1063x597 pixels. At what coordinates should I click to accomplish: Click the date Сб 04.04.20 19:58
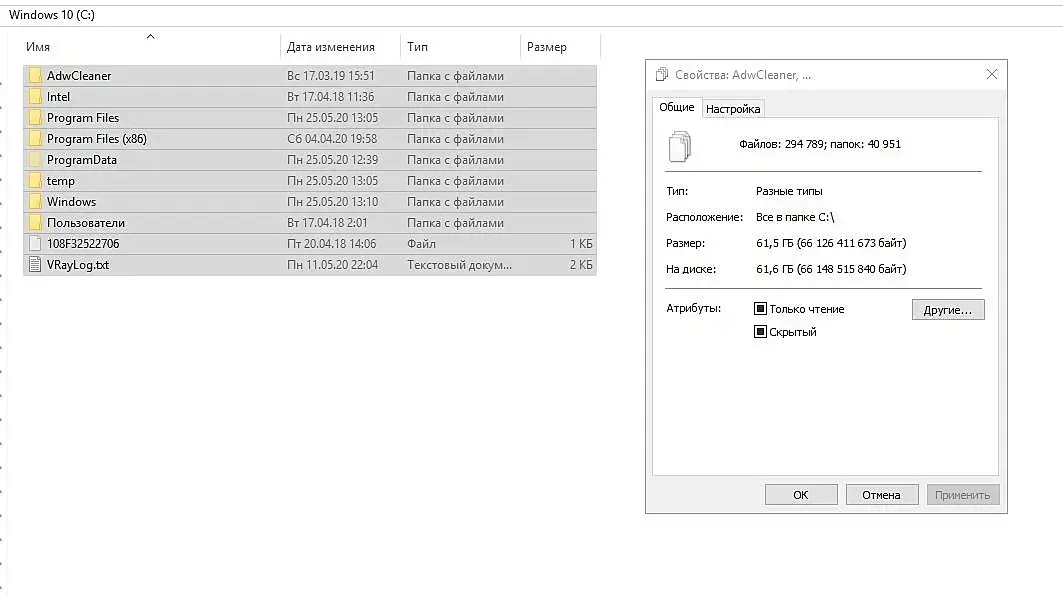[x=332, y=138]
